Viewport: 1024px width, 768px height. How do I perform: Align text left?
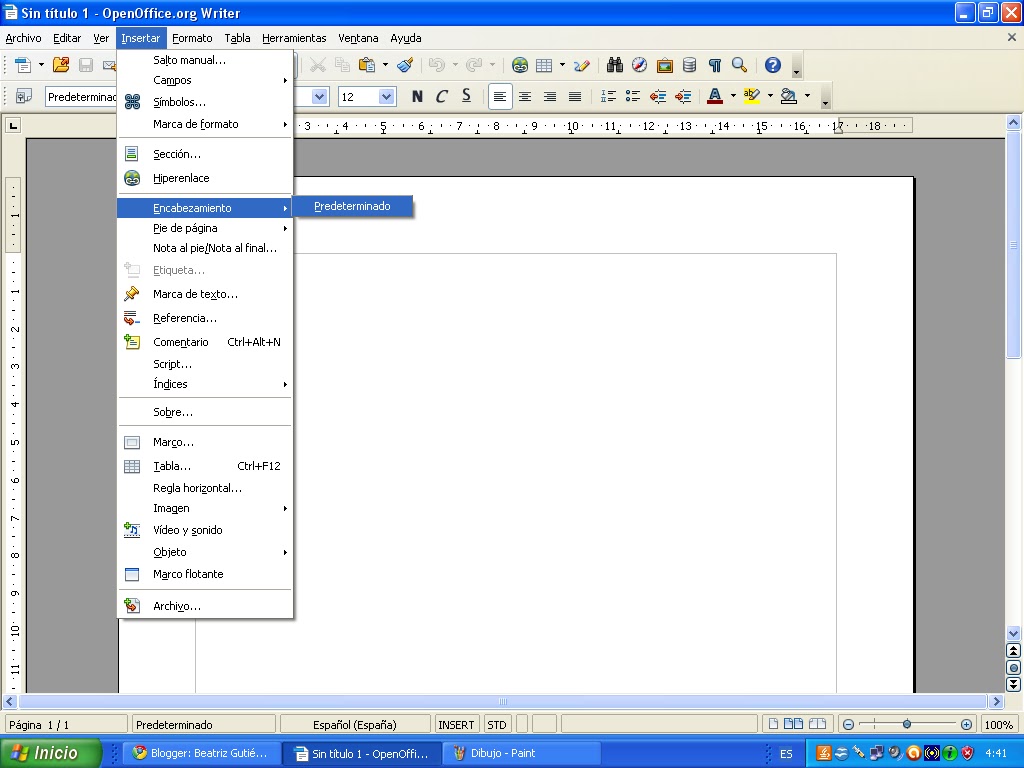tap(500, 97)
